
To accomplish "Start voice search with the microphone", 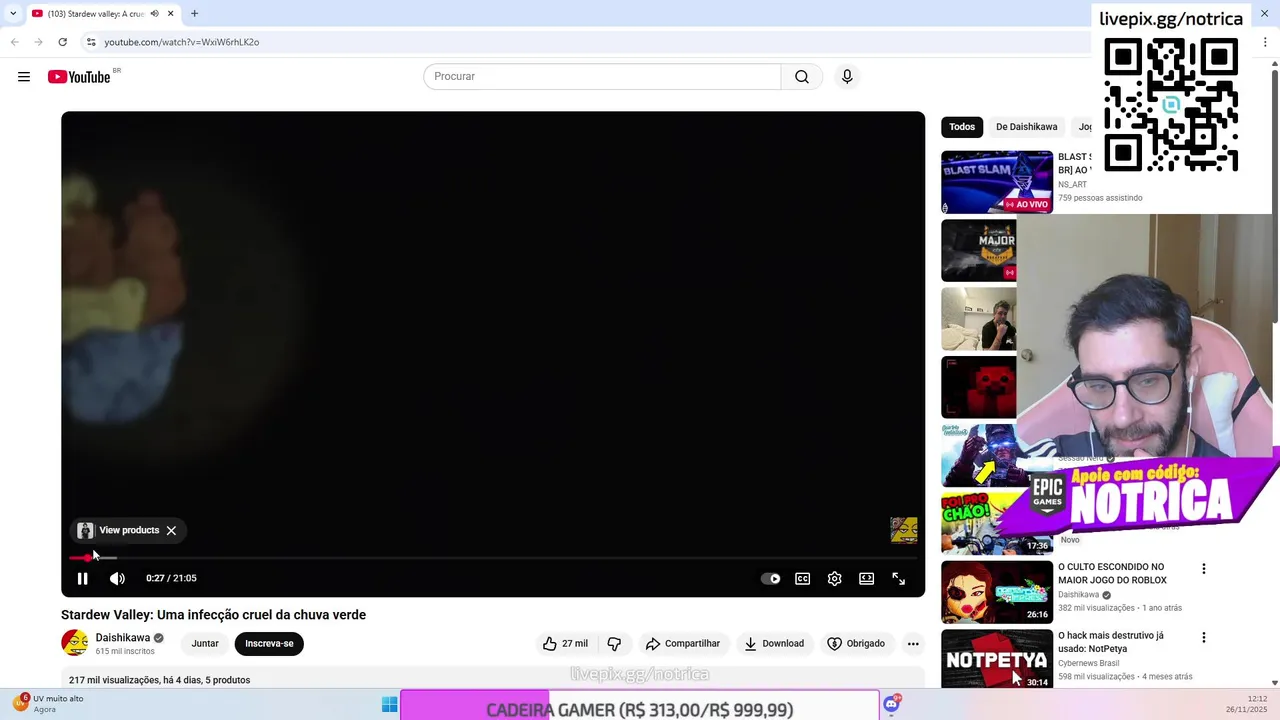I will coord(847,77).
